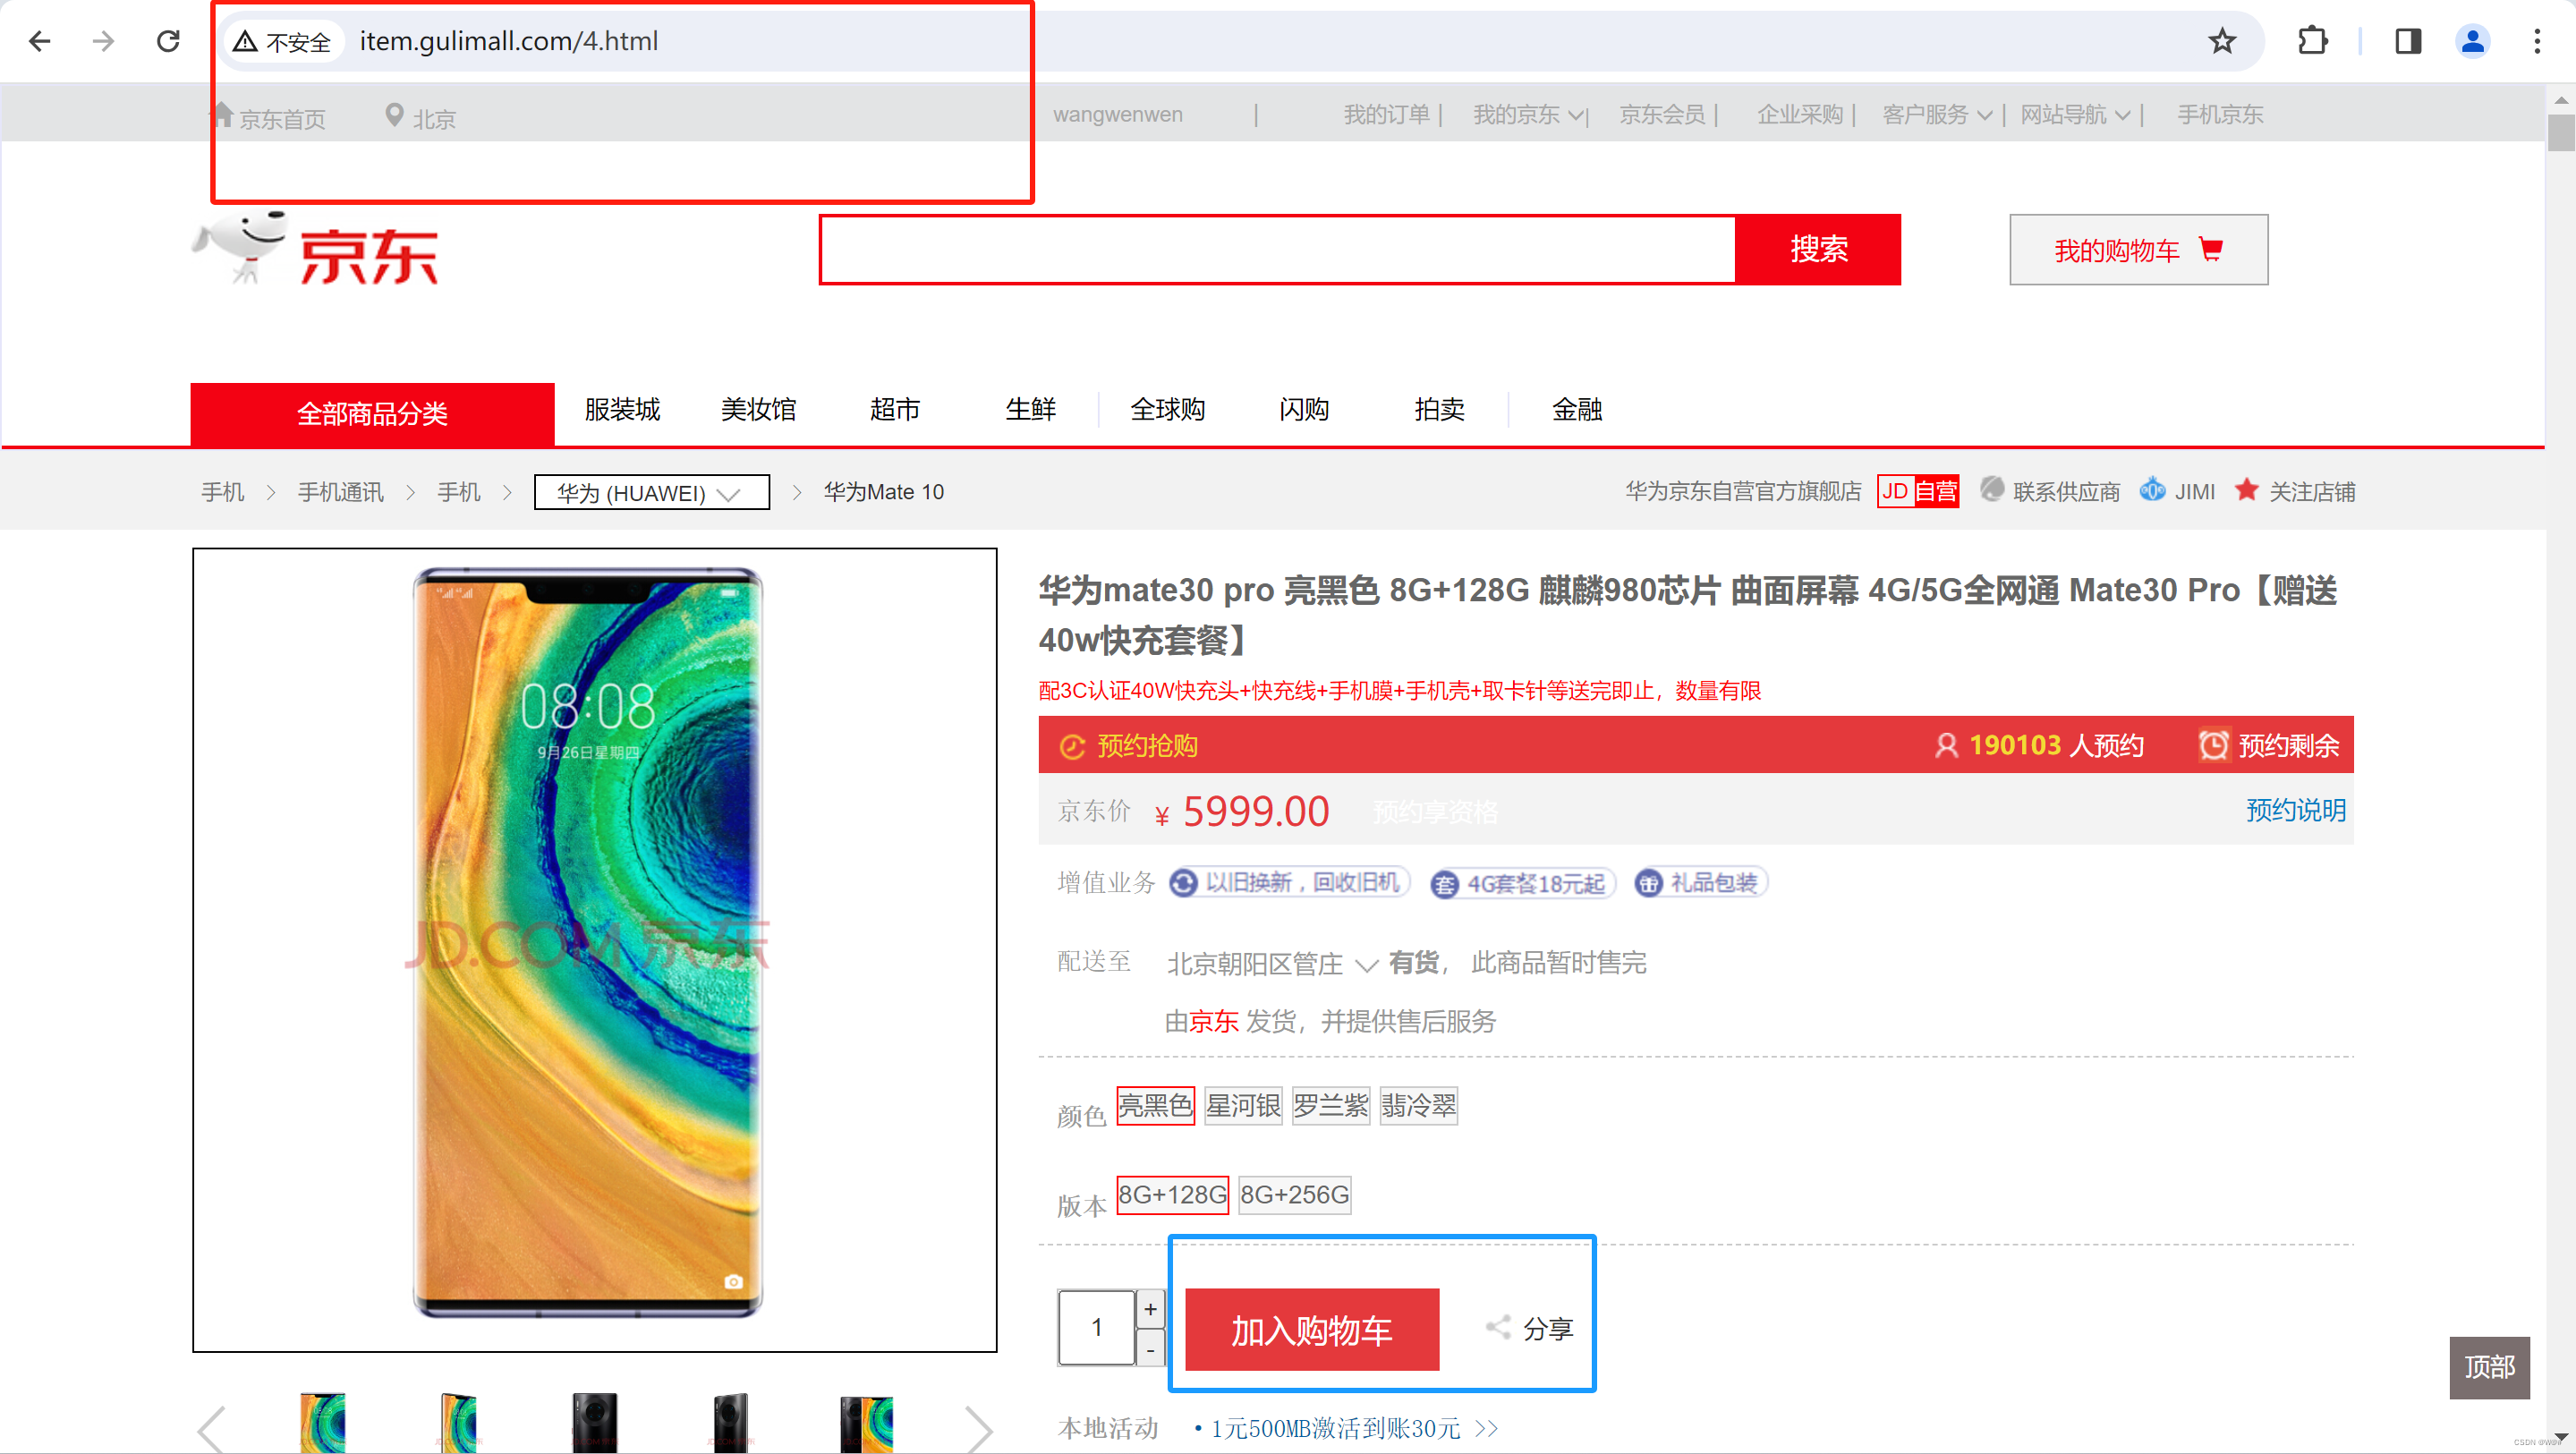Go to the 生鲜 tab
Viewport: 2576px width, 1454px height.
click(x=1031, y=409)
